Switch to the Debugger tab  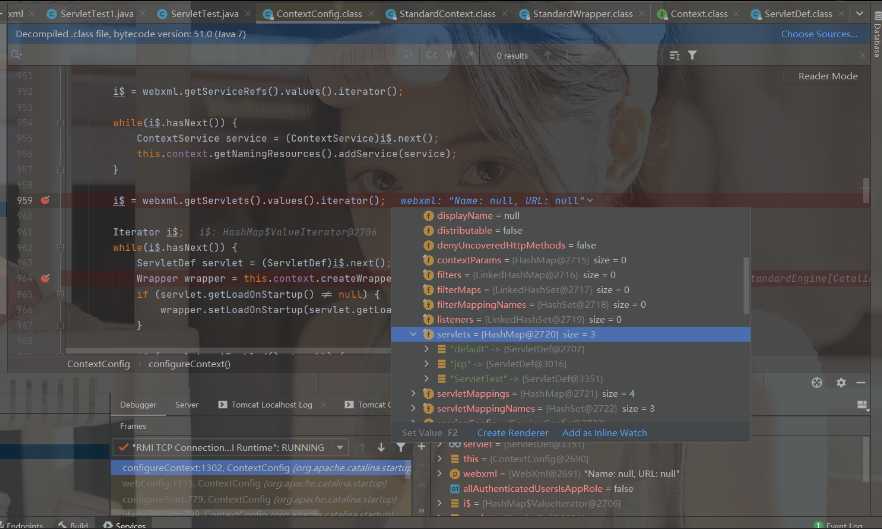(138, 405)
